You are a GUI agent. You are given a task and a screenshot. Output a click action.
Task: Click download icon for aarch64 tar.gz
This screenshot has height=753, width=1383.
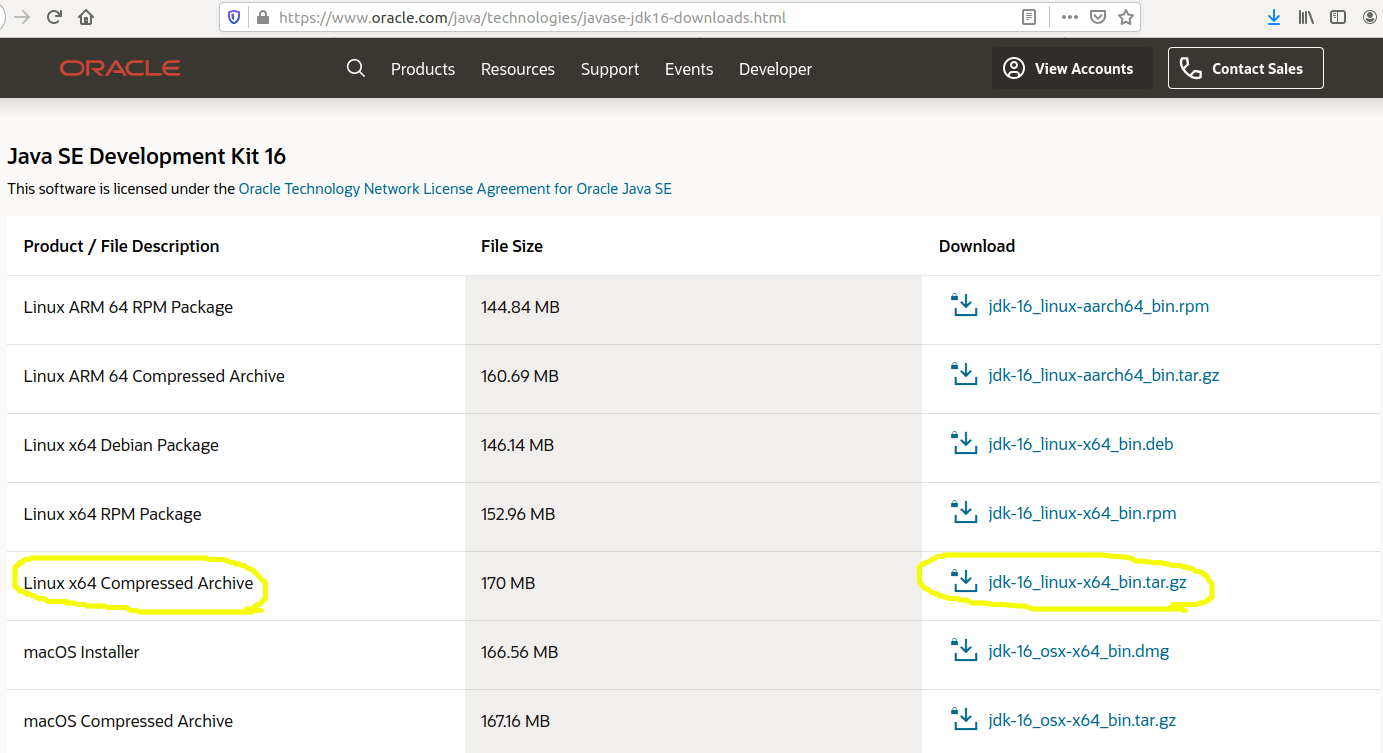click(963, 375)
